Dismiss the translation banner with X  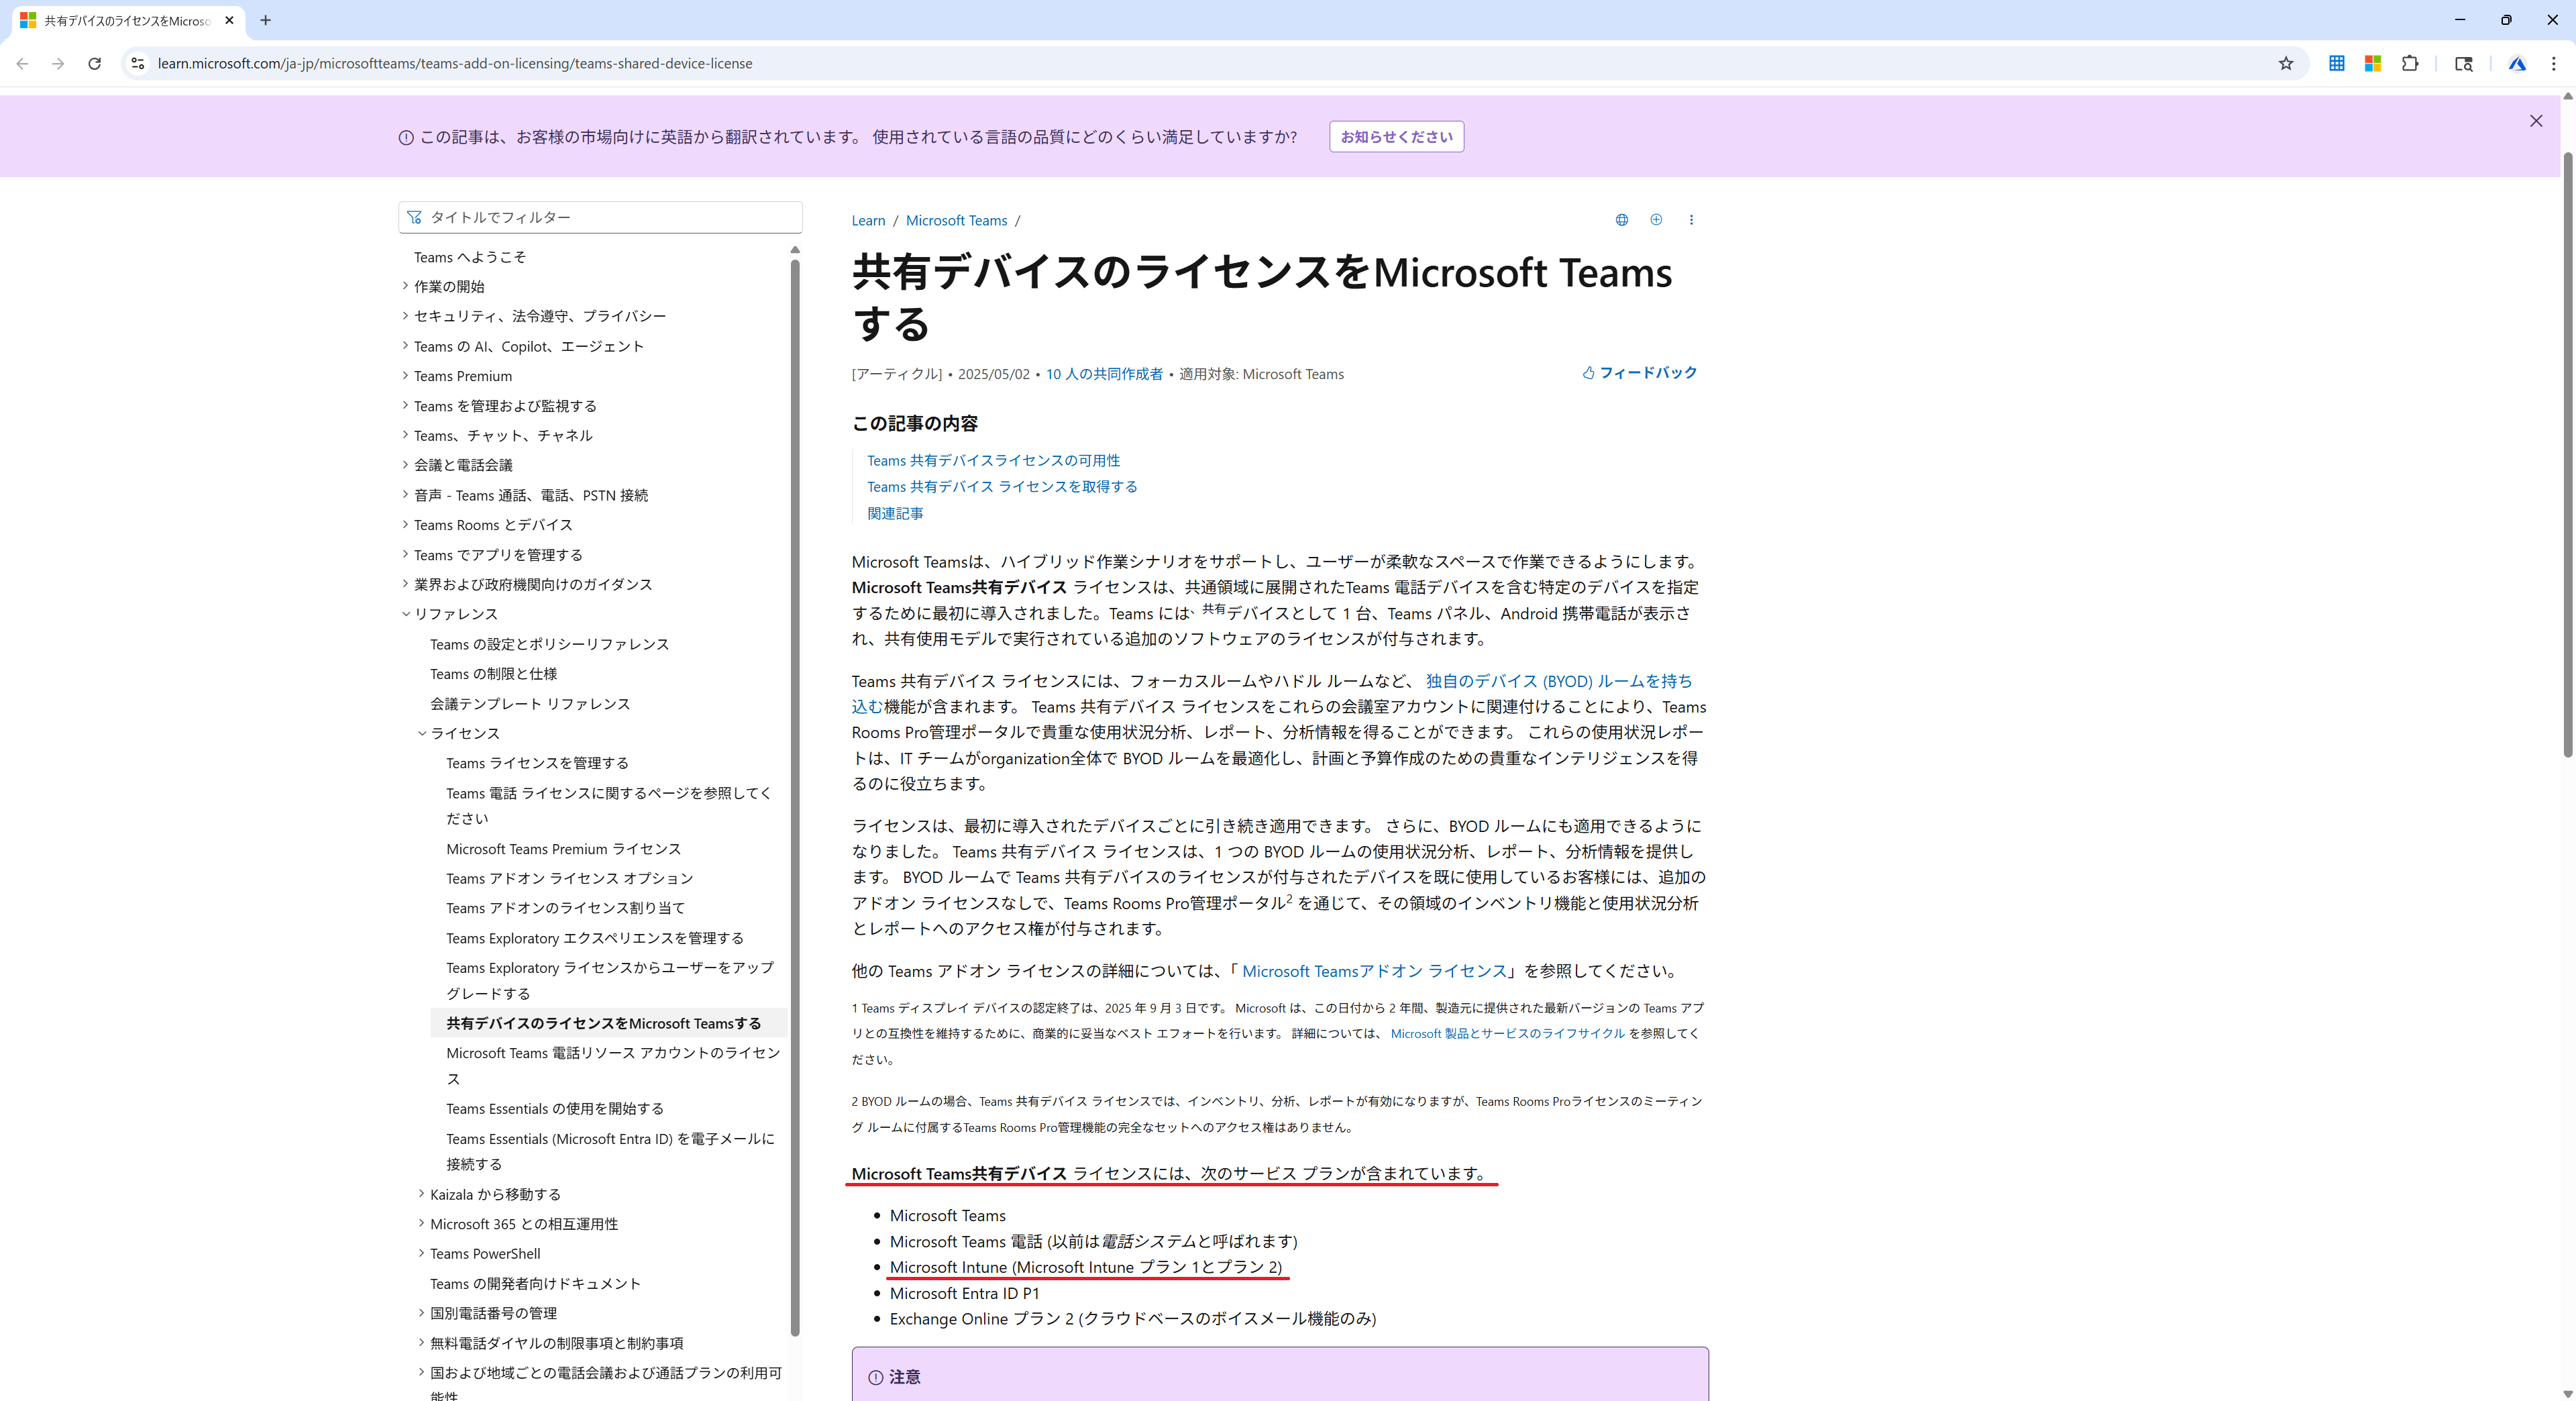(x=2535, y=121)
